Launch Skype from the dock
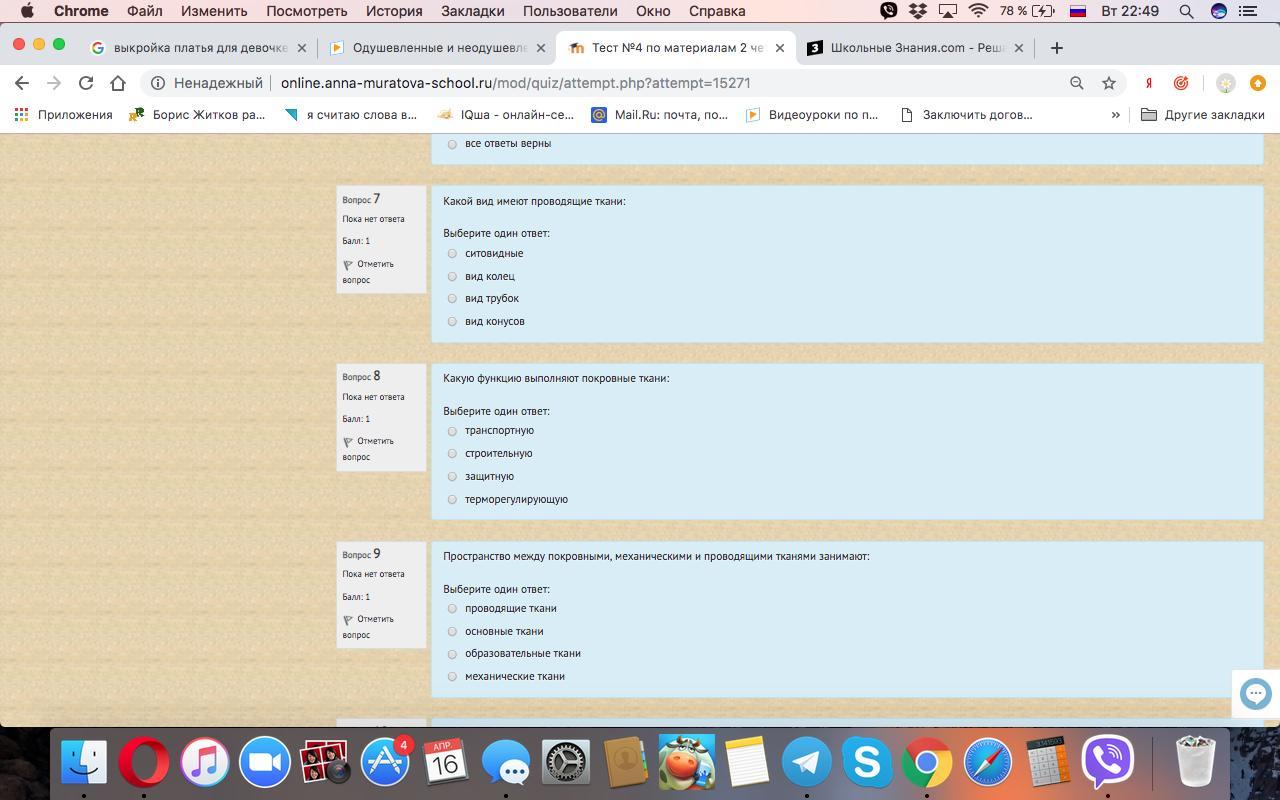The image size is (1280, 800). [866, 763]
